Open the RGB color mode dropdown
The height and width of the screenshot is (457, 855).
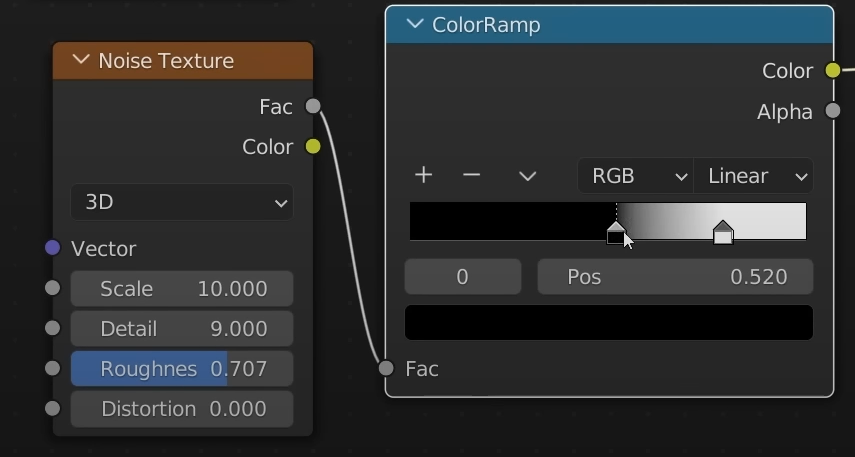coord(635,176)
